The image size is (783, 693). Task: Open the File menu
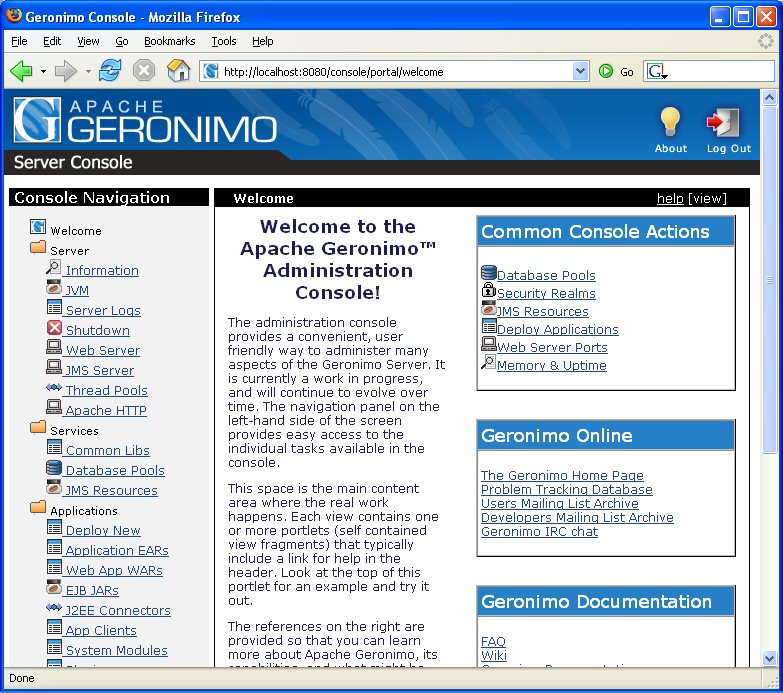[x=19, y=41]
